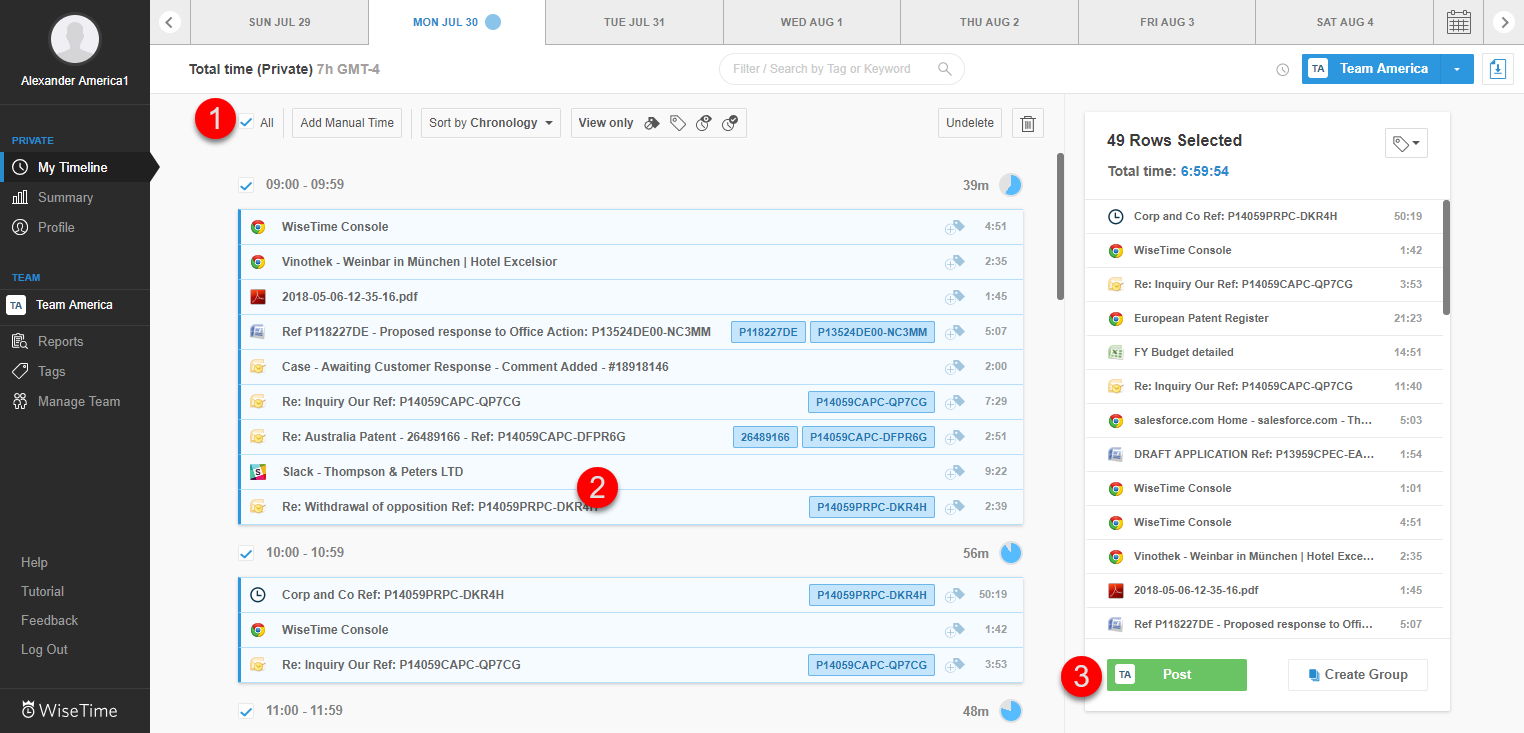1524x733 pixels.
Task: Switch to SAT AUG 4 tab
Action: pos(1345,22)
